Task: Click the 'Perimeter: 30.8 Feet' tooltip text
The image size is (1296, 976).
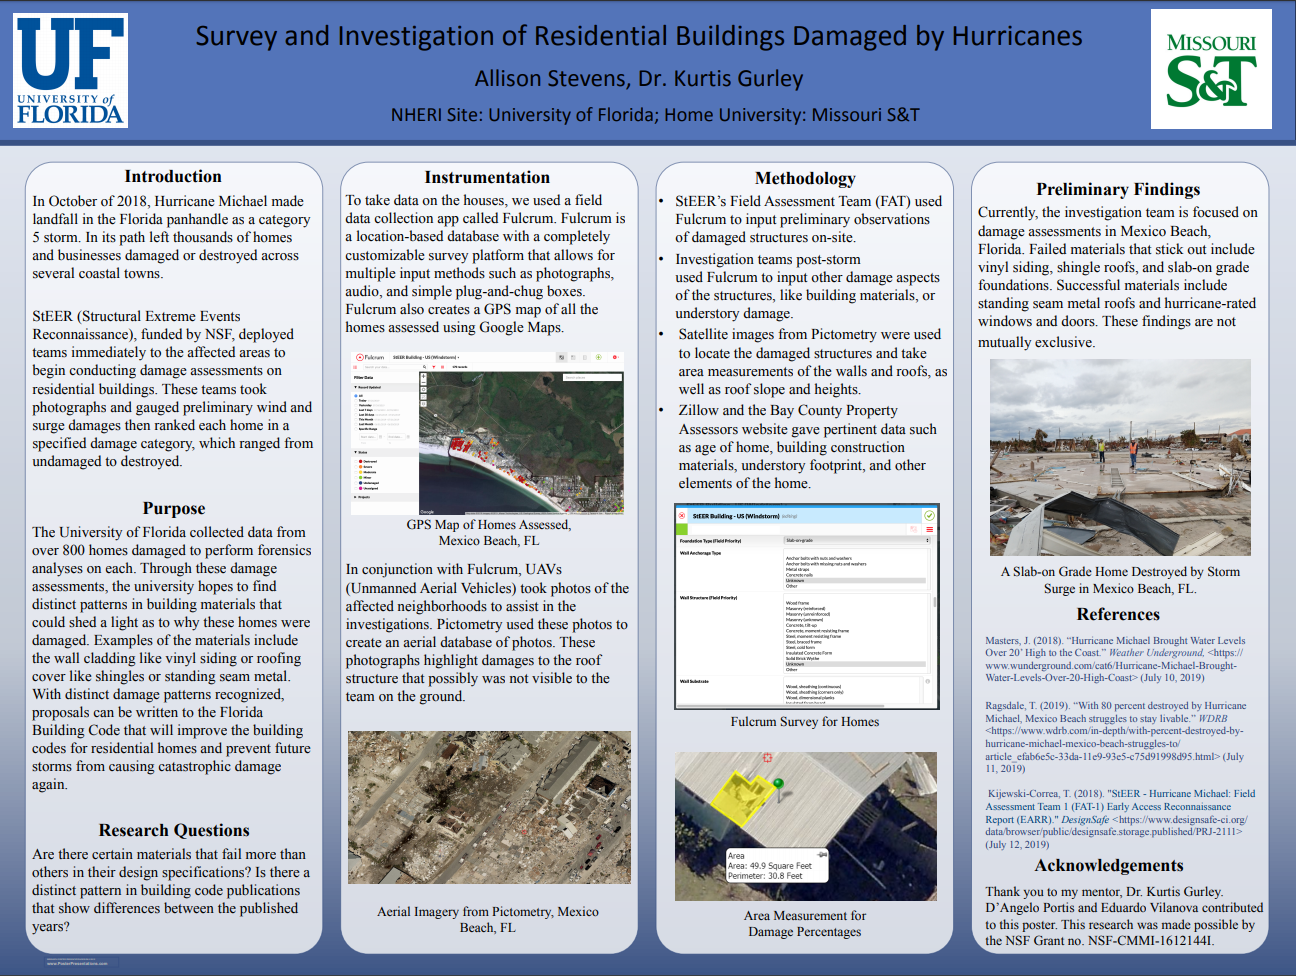Action: (765, 876)
